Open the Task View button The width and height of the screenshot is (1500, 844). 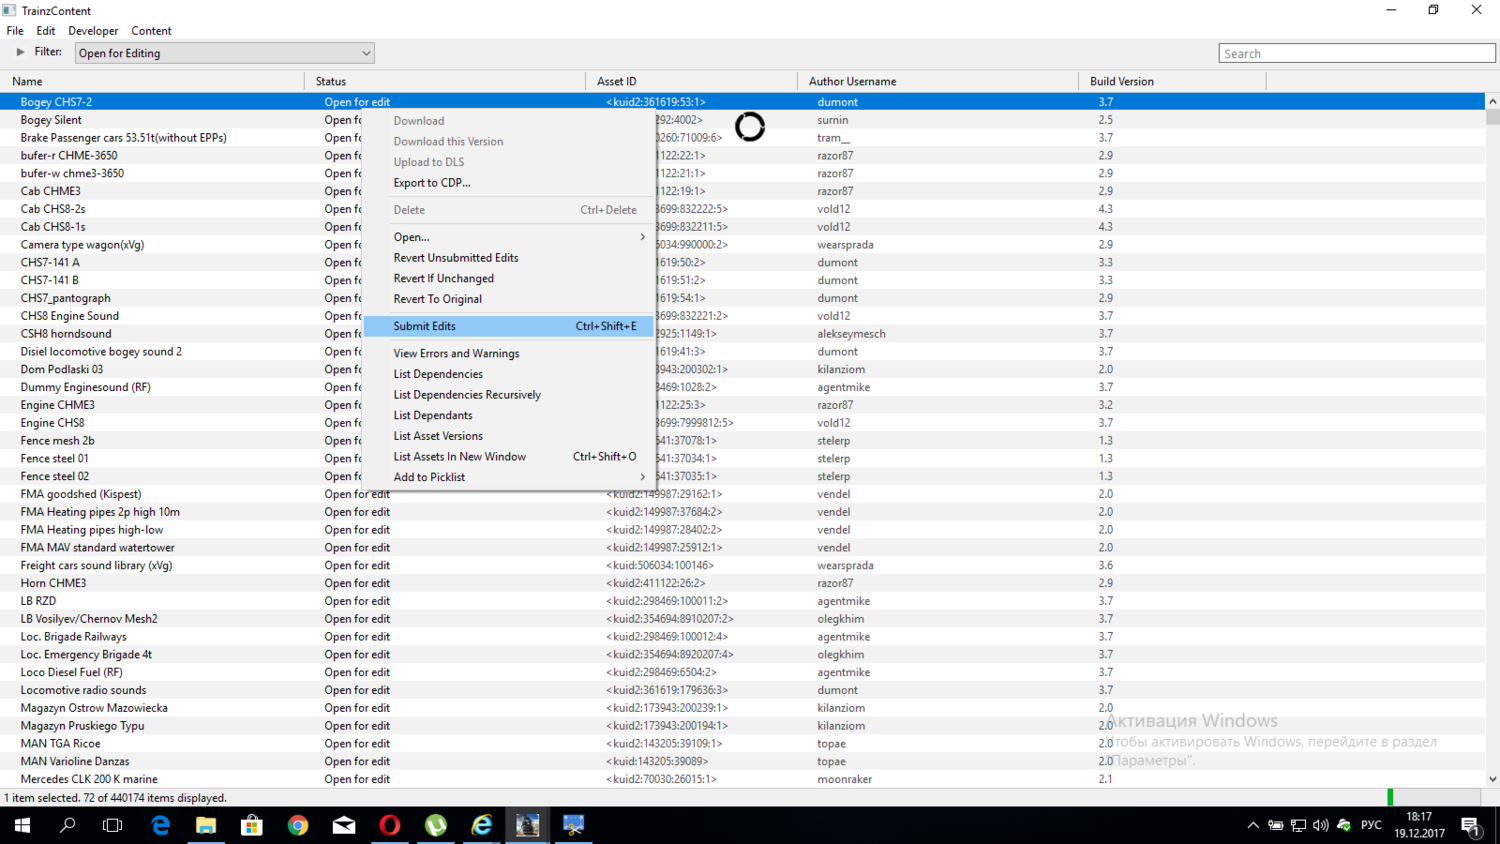click(x=113, y=825)
